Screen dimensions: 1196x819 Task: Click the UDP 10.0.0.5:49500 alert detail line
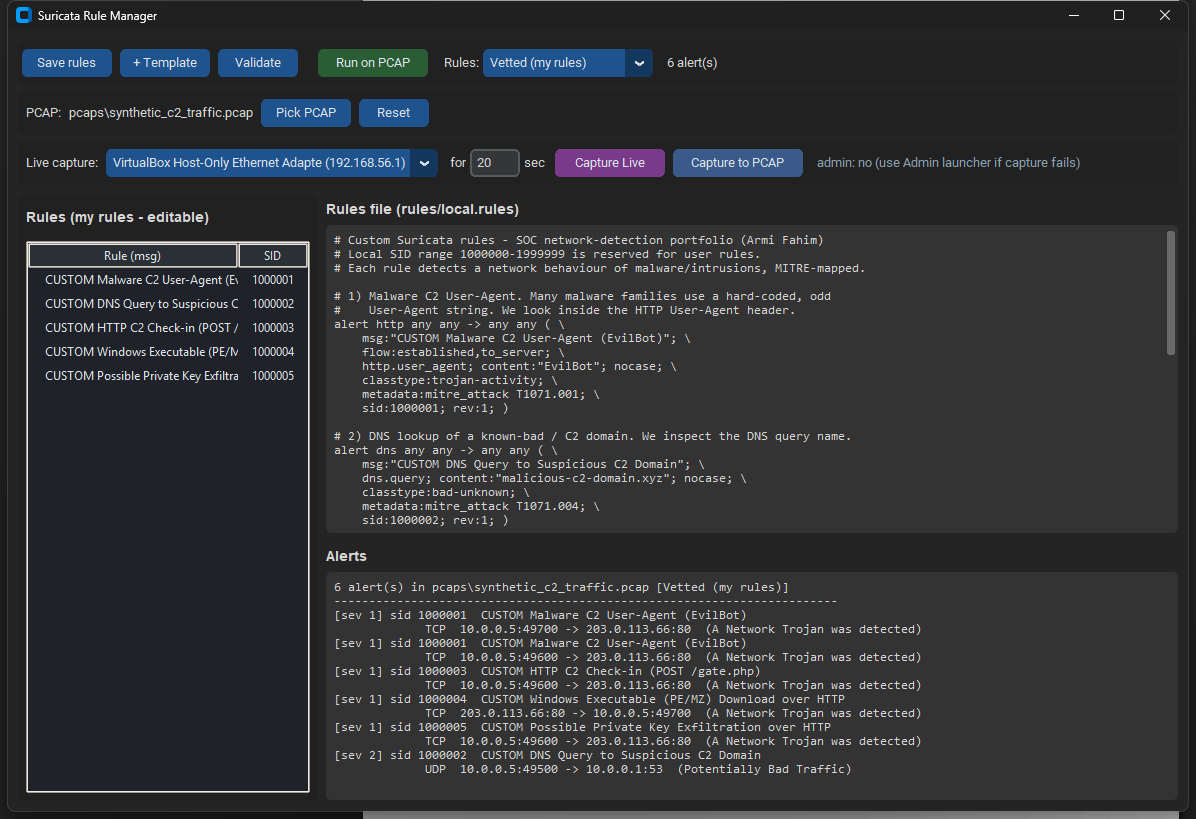638,769
